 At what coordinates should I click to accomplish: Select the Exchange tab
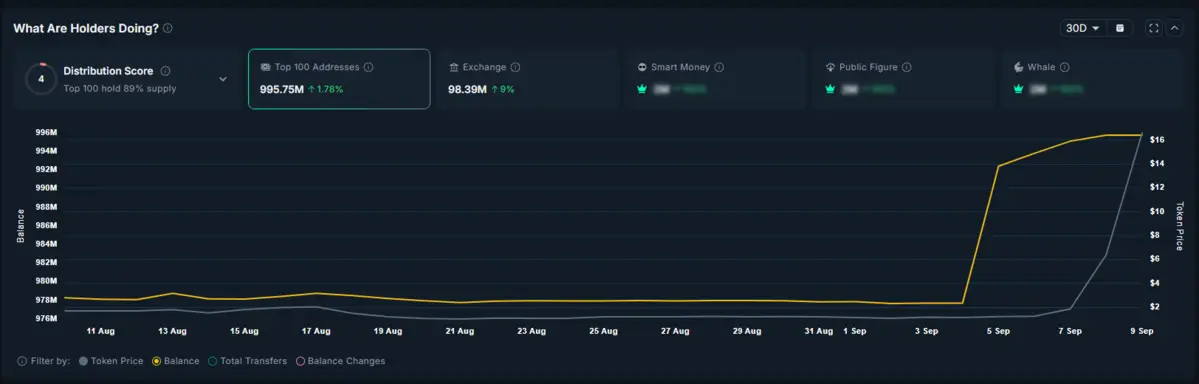pos(527,79)
